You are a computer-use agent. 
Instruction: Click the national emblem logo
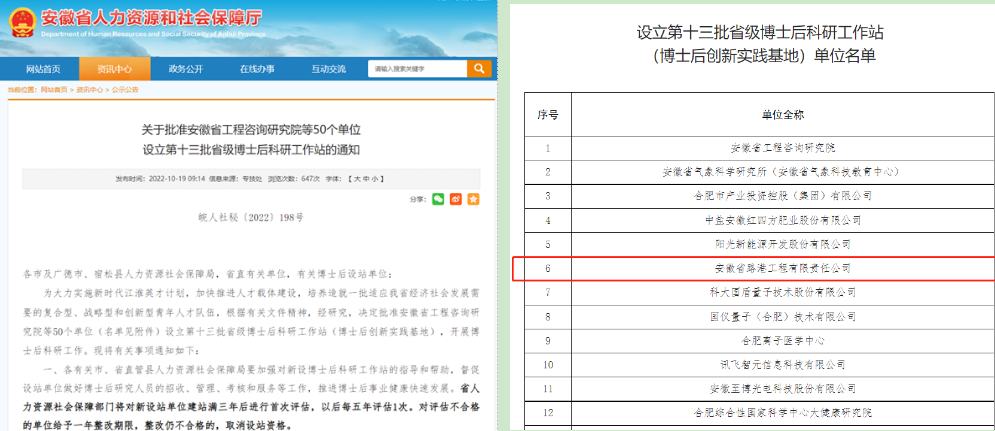pyautogui.click(x=20, y=24)
